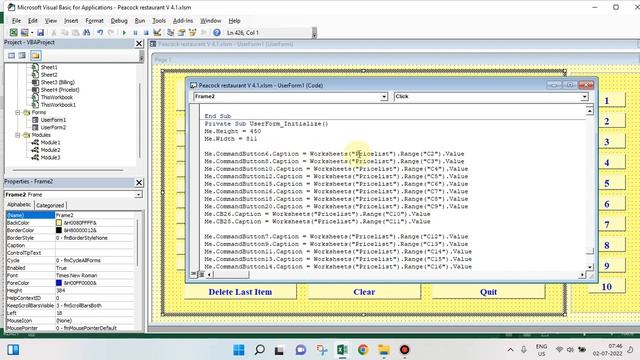This screenshot has width=640, height=360.
Task: Open the View menu
Action: coord(51,21)
